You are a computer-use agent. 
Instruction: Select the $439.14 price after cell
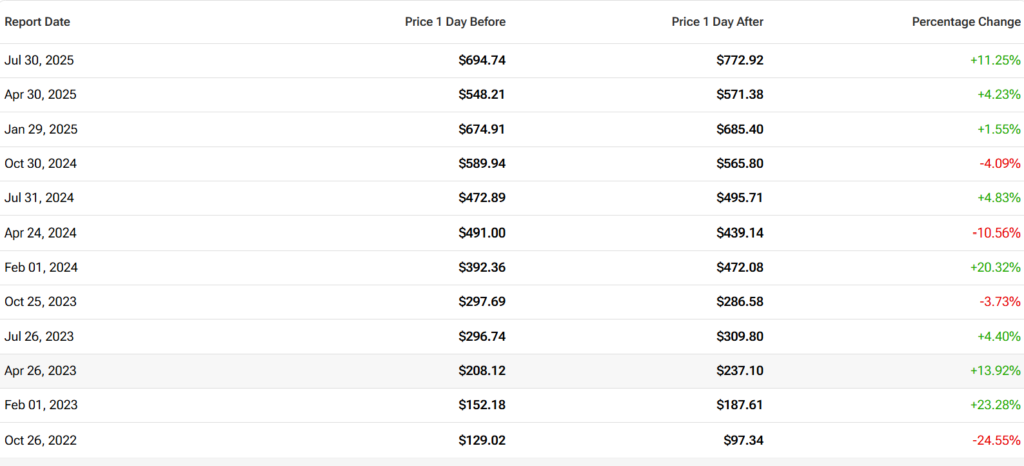(x=740, y=233)
